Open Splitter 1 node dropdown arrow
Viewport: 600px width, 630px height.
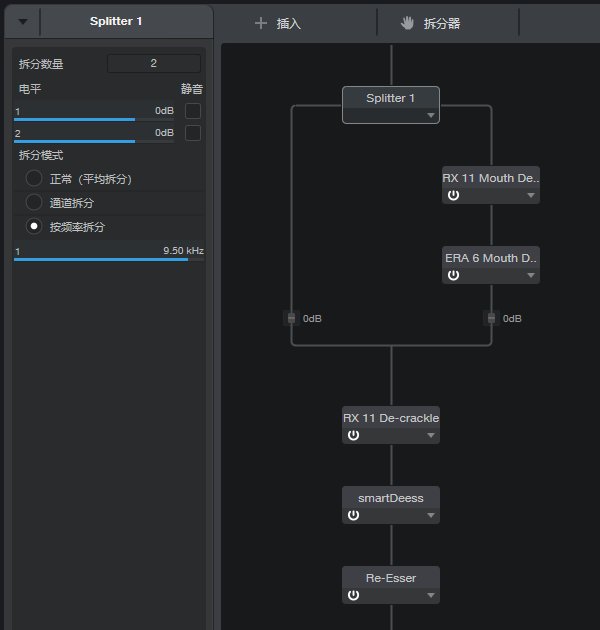[x=431, y=116]
